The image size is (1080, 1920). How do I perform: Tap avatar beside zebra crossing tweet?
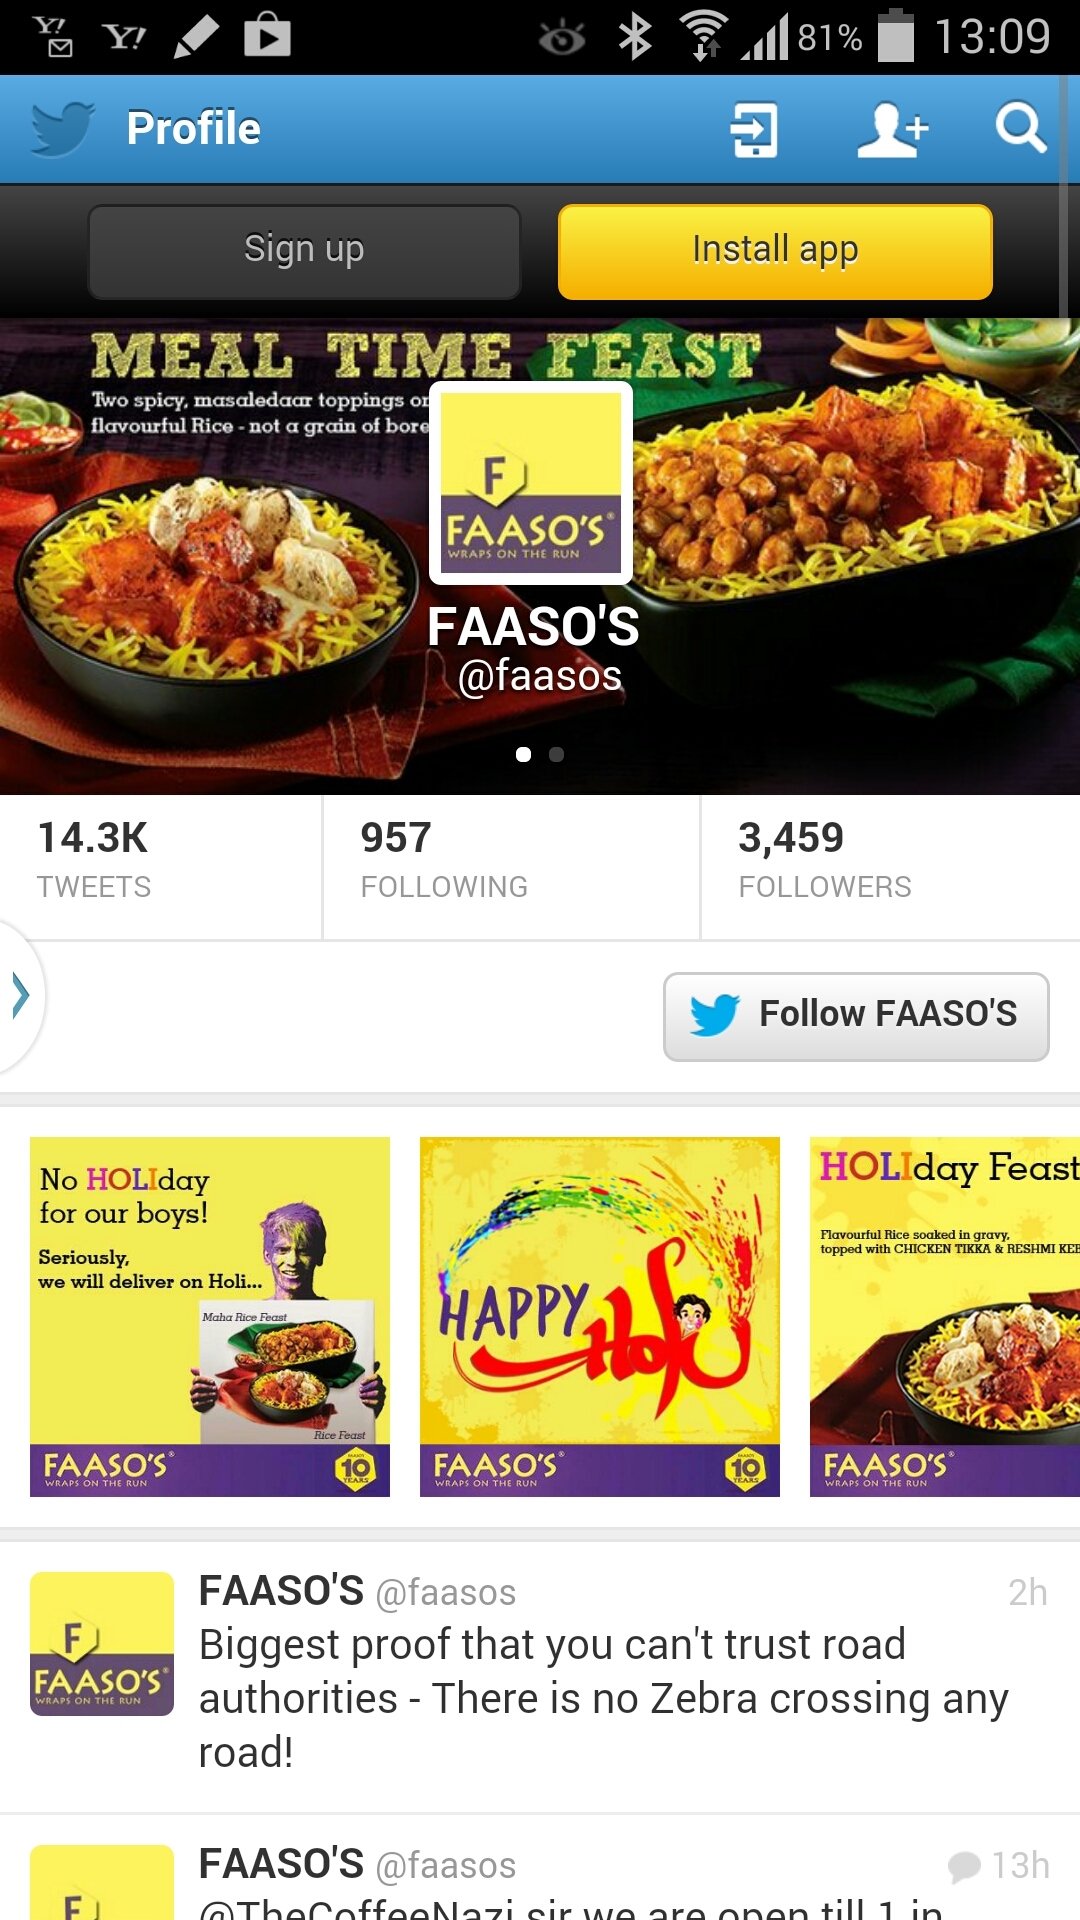pyautogui.click(x=102, y=1644)
